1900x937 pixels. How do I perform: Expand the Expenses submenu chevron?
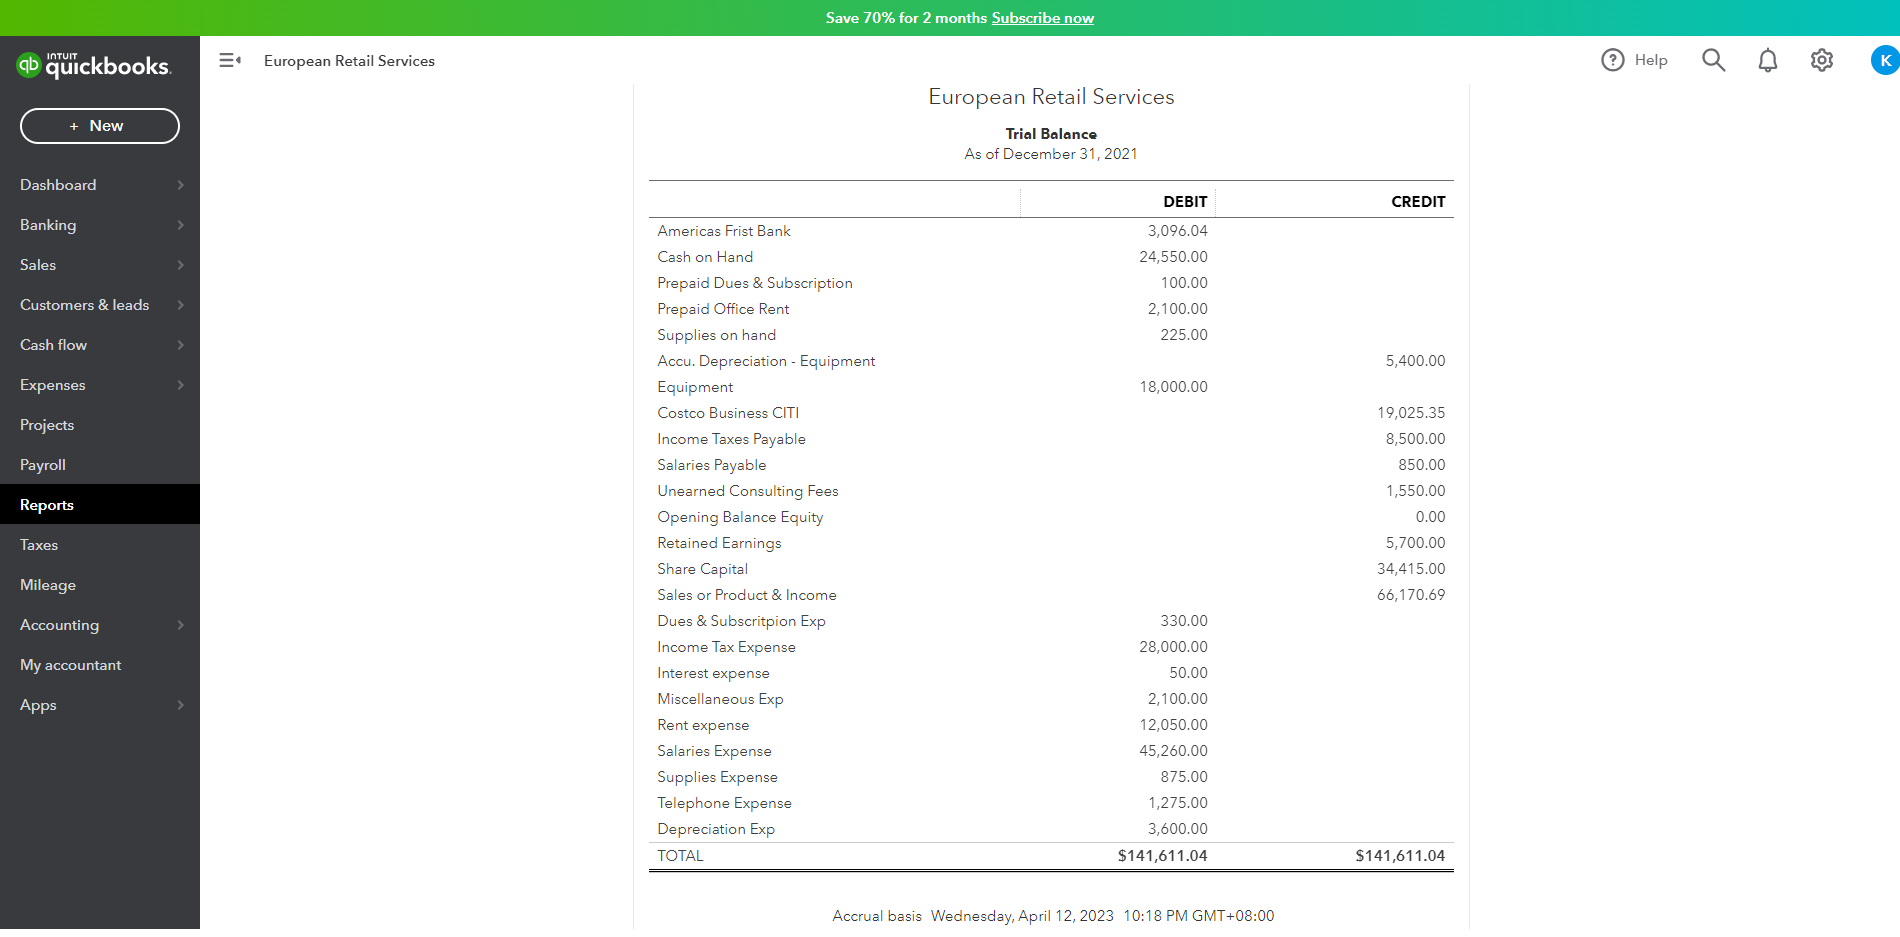pyautogui.click(x=181, y=385)
